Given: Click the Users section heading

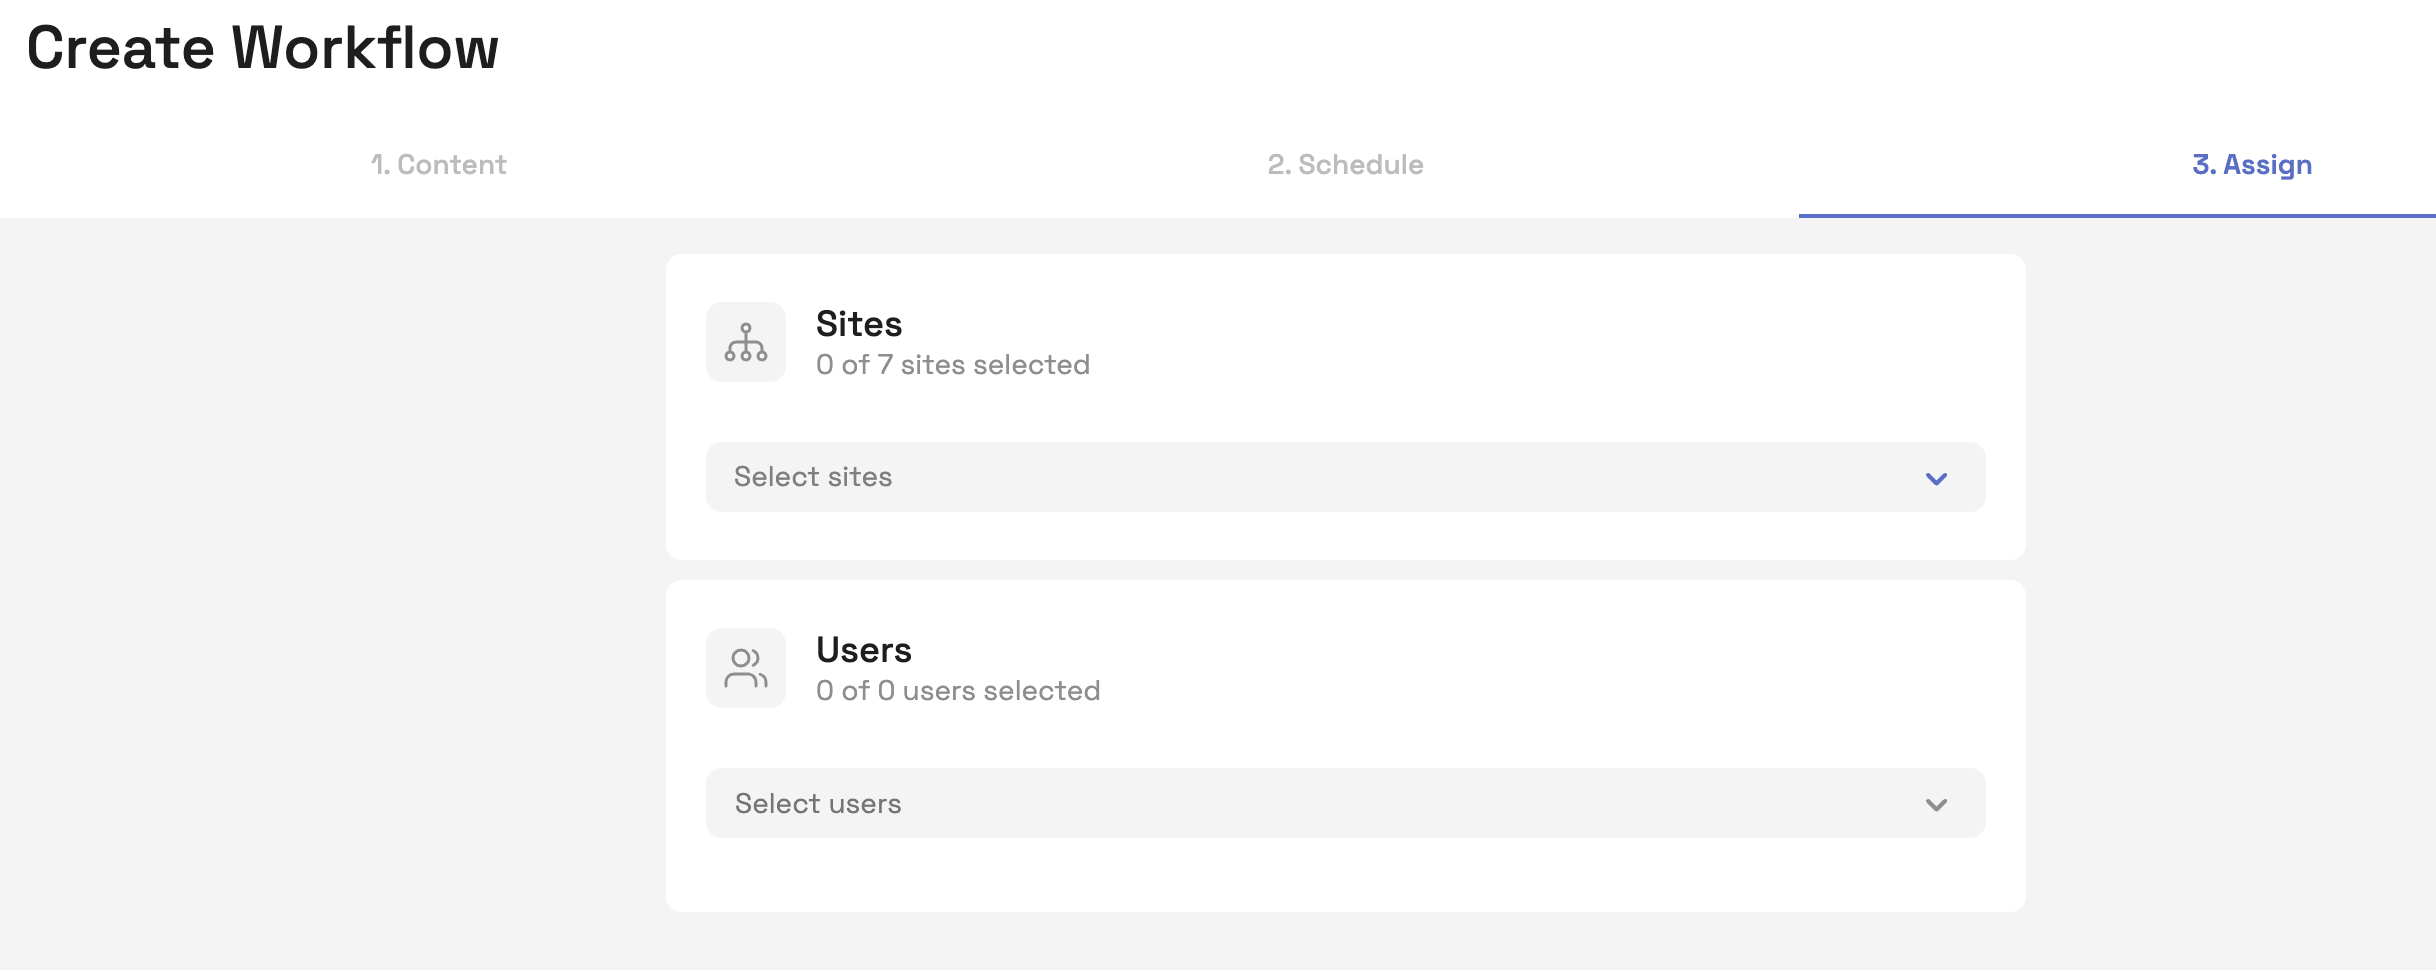Looking at the screenshot, I should tap(864, 650).
